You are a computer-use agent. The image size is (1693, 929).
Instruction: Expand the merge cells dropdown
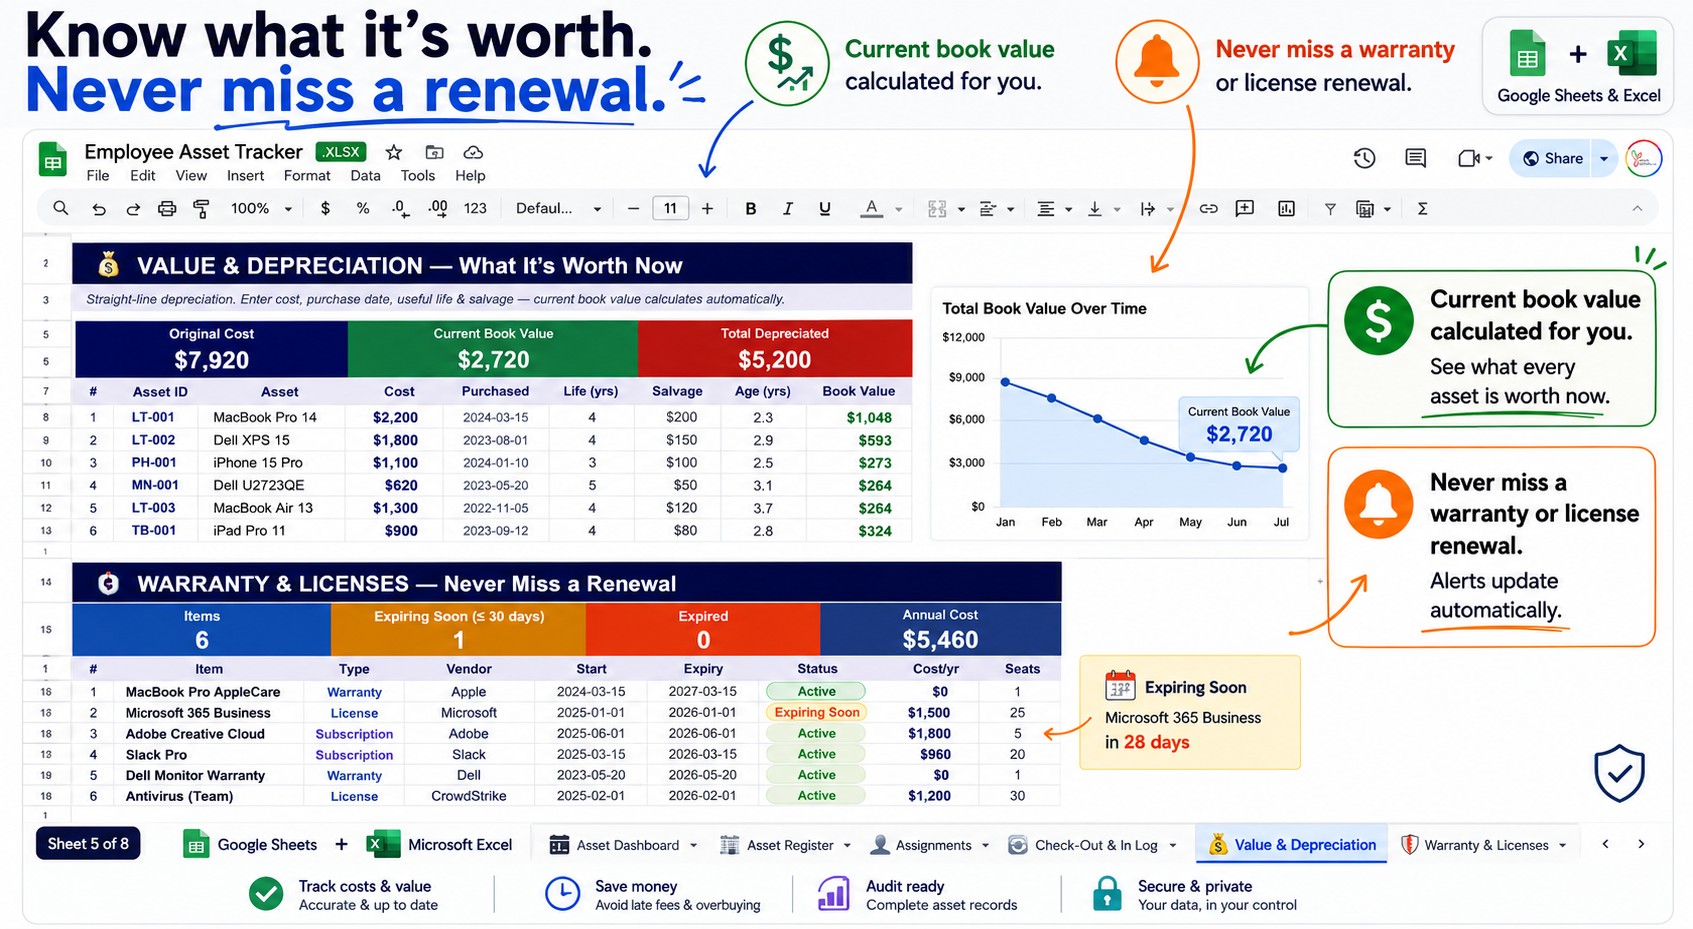tap(961, 209)
